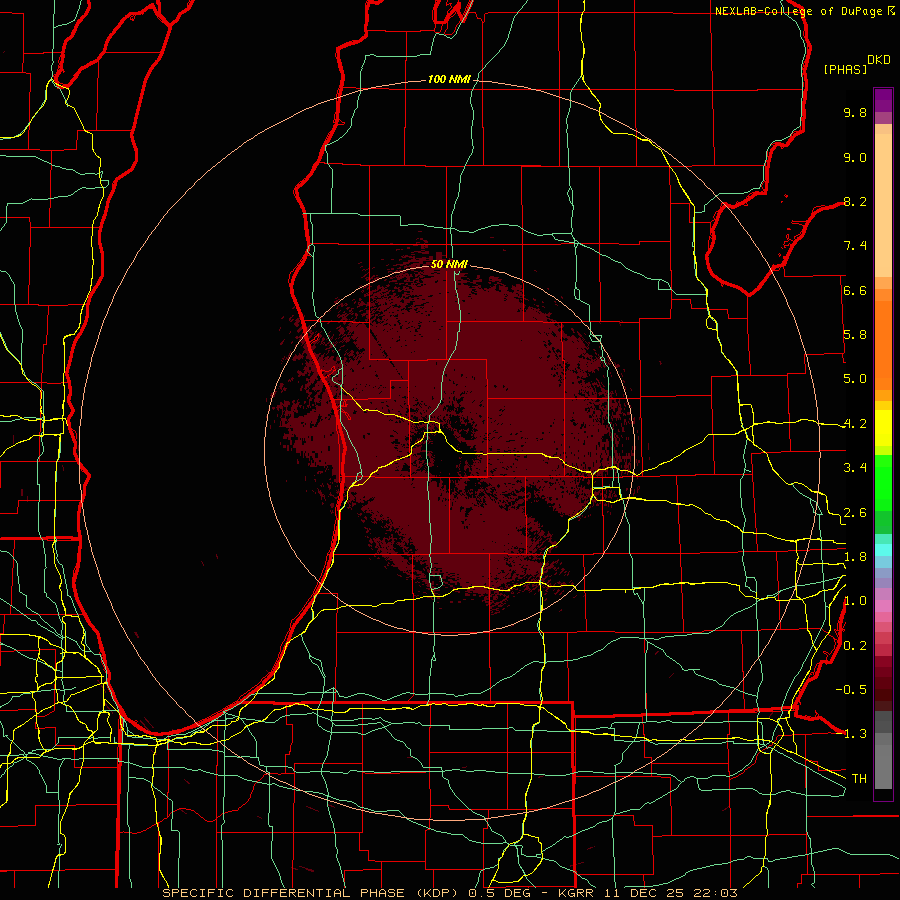Pick the yellow band on the color bar
This screenshot has height=900, width=900.
883,428
